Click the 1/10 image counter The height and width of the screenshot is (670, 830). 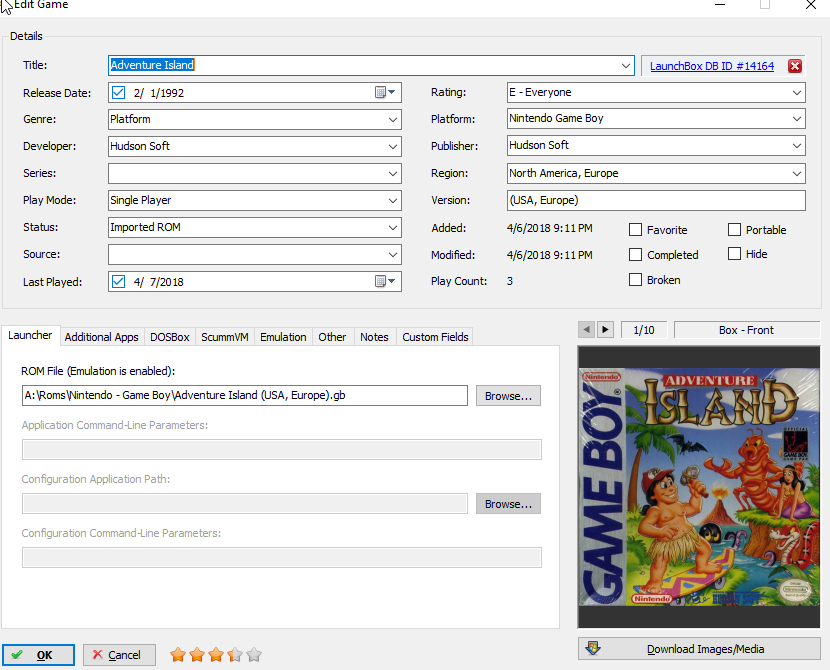coord(644,330)
